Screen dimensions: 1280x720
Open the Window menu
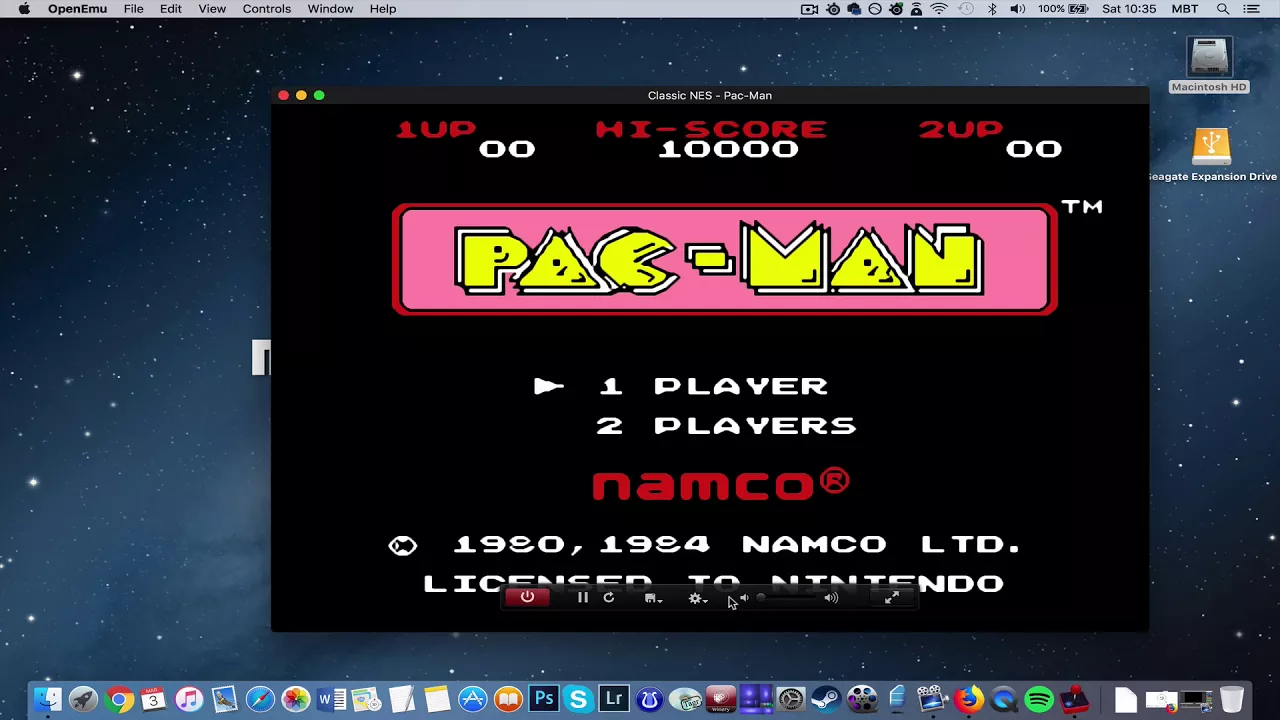point(330,9)
